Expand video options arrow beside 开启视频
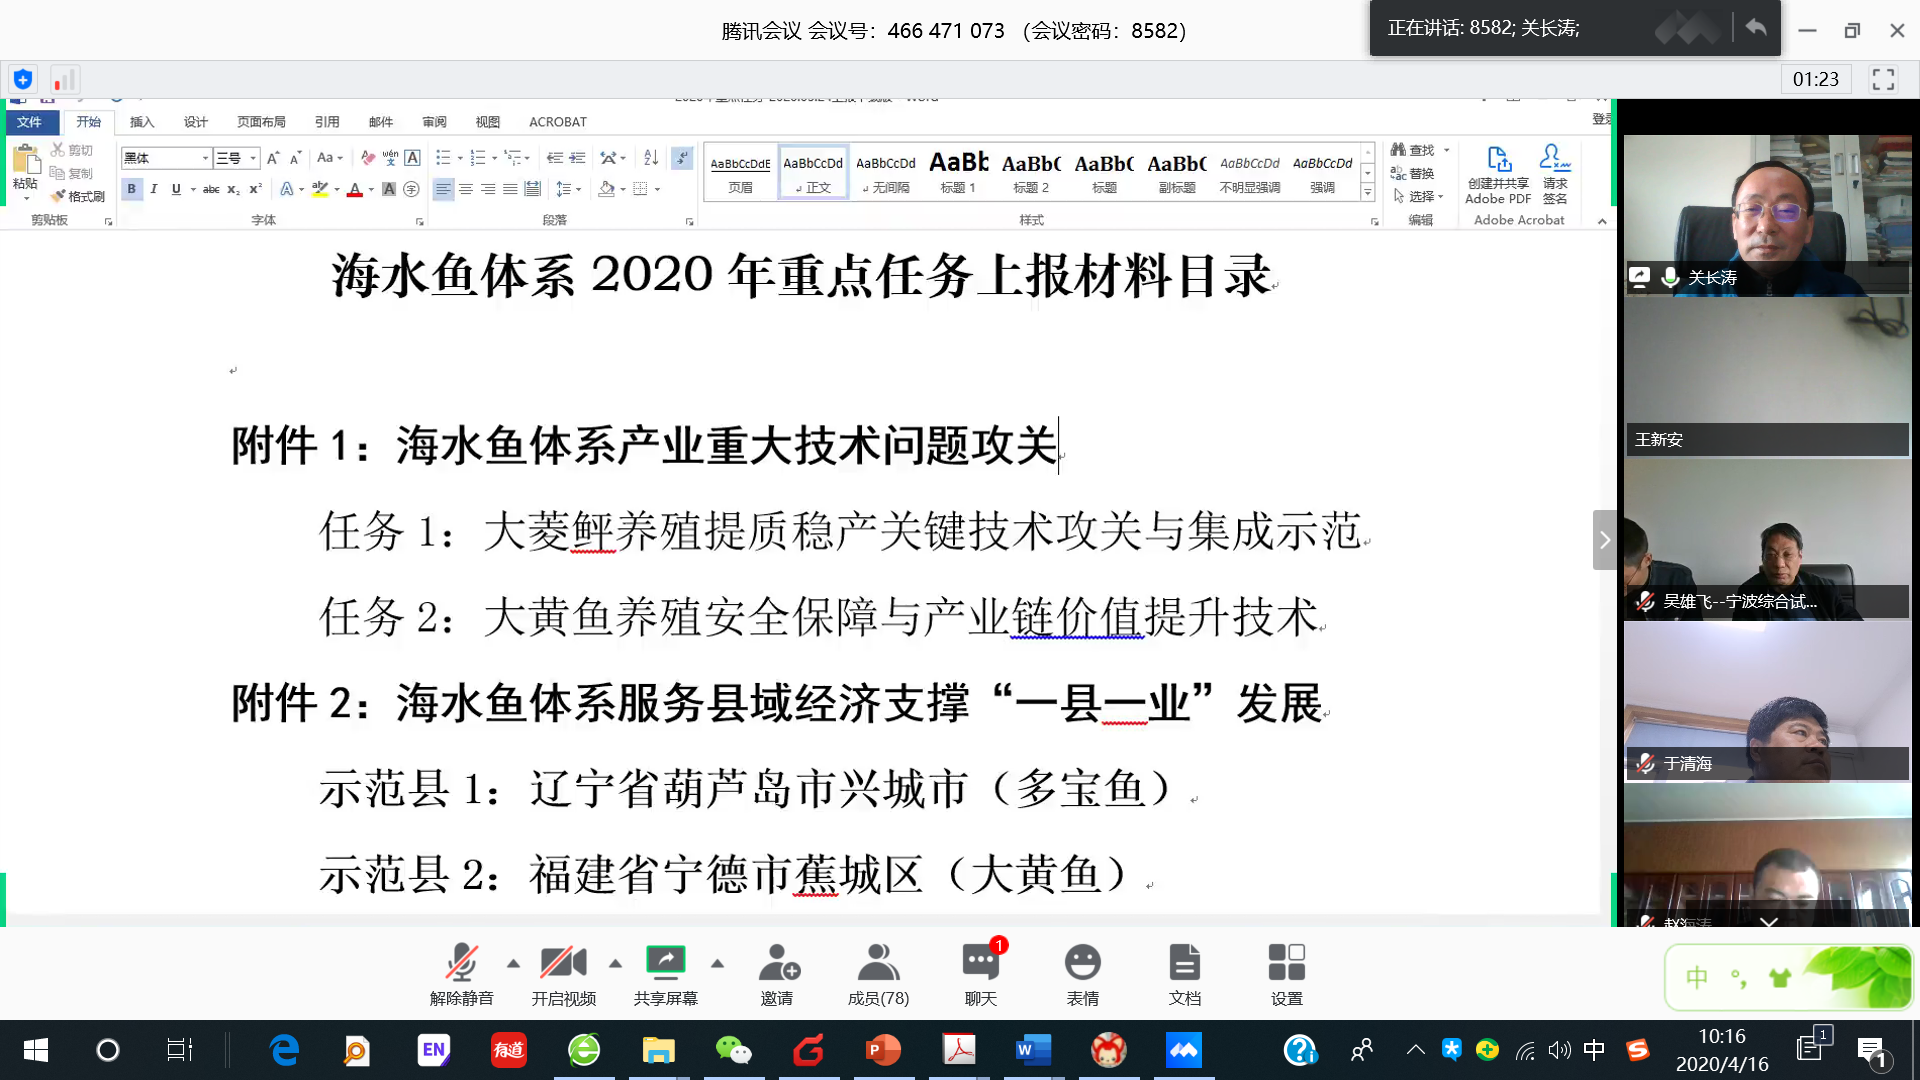 pos(615,963)
